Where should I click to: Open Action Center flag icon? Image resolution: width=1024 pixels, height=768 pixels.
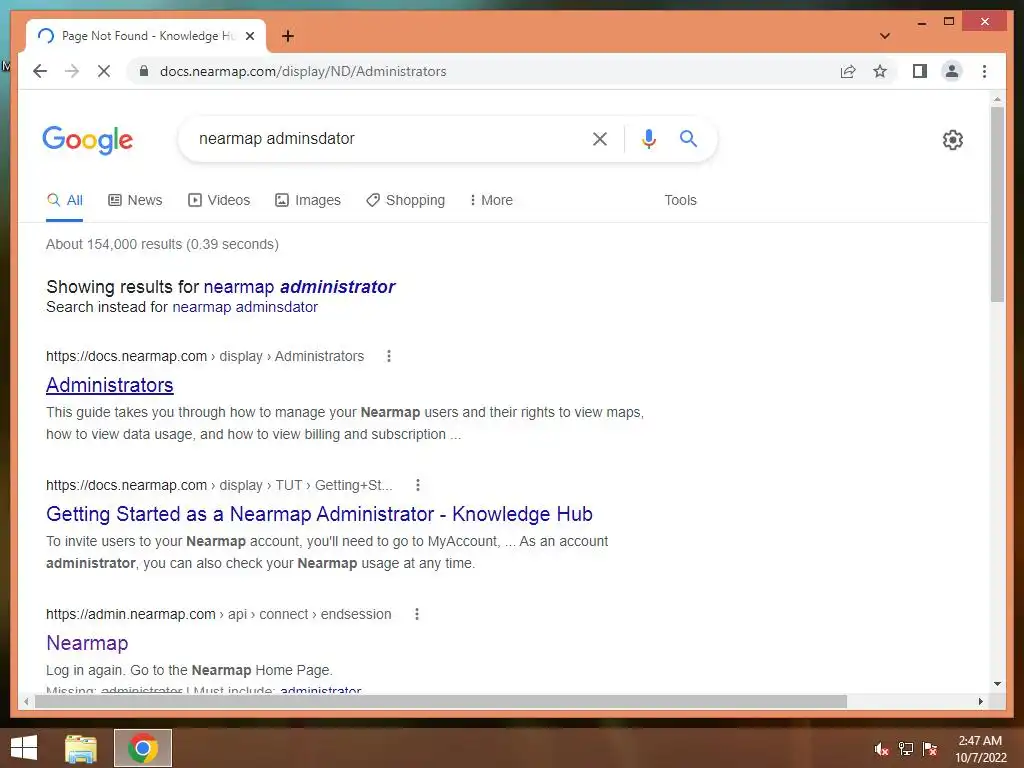pyautogui.click(x=930, y=749)
